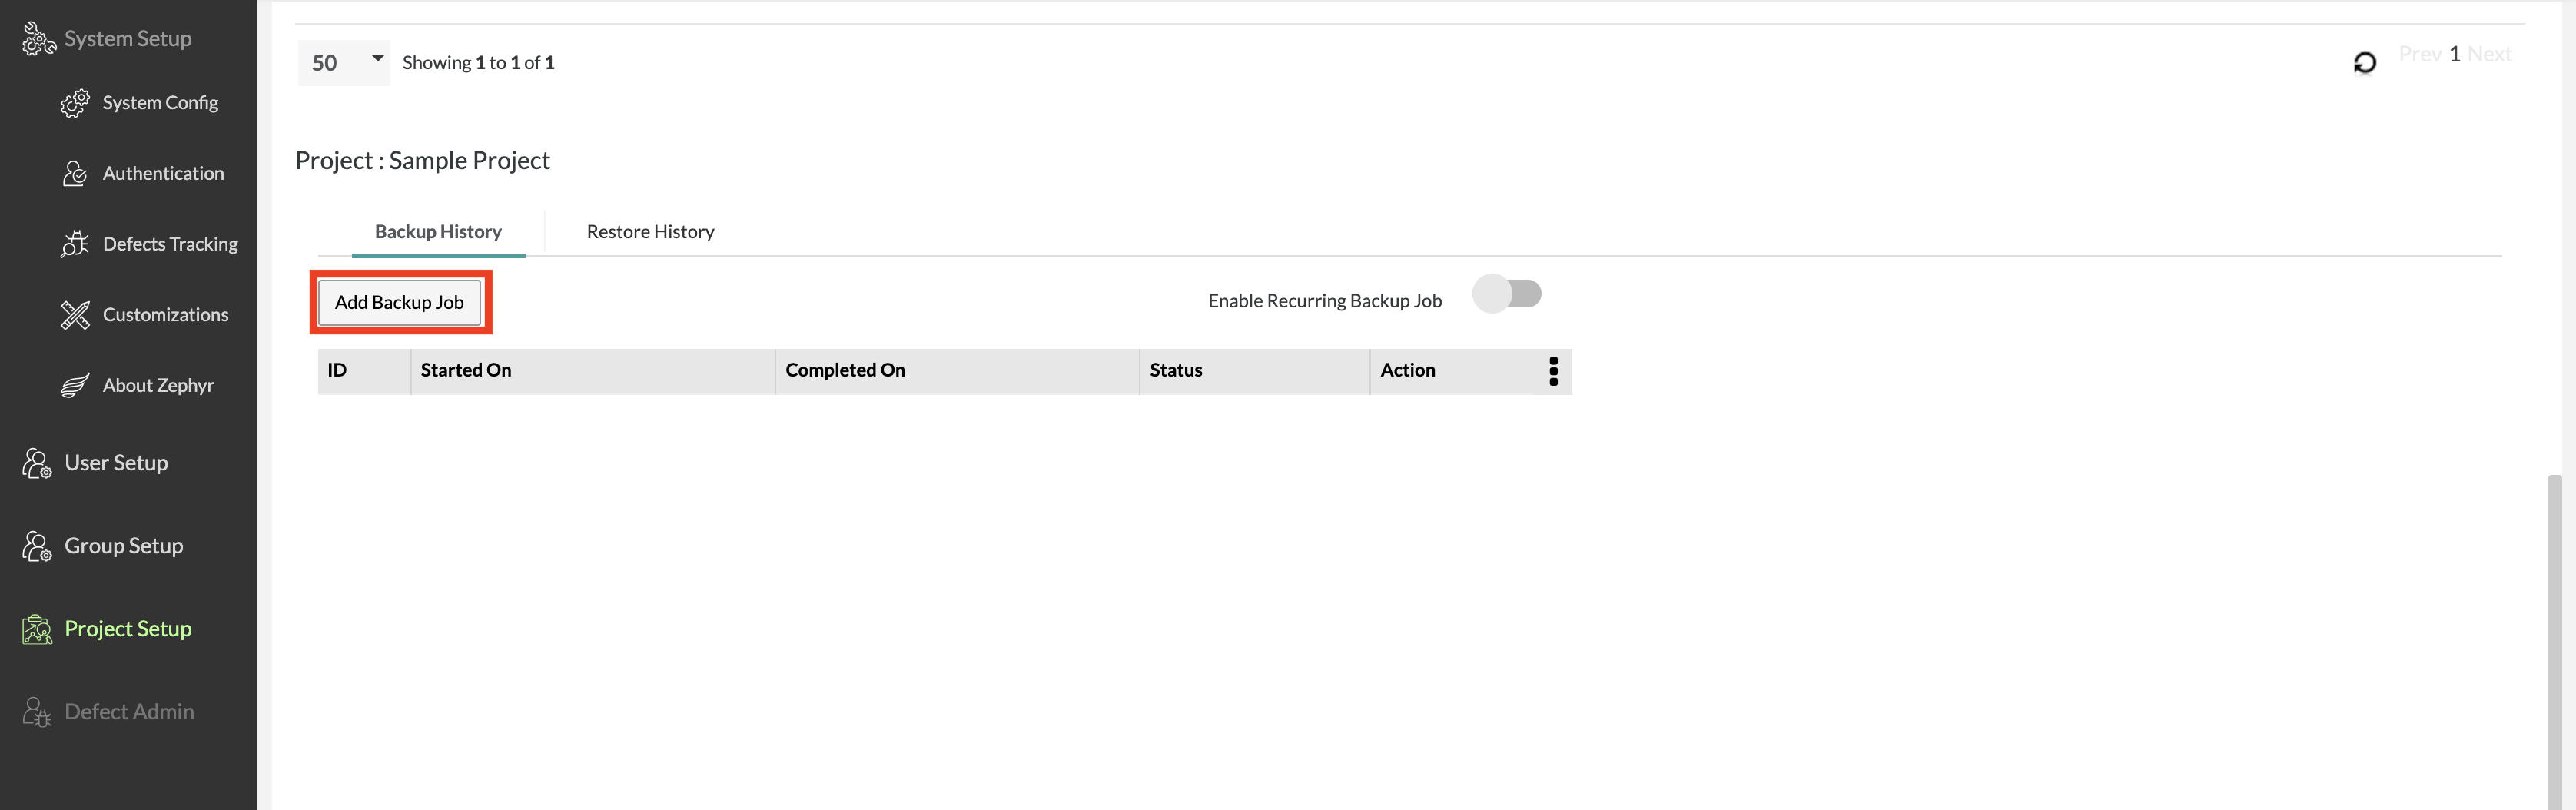Click the User Setup icon
The height and width of the screenshot is (810, 2576).
(x=37, y=463)
